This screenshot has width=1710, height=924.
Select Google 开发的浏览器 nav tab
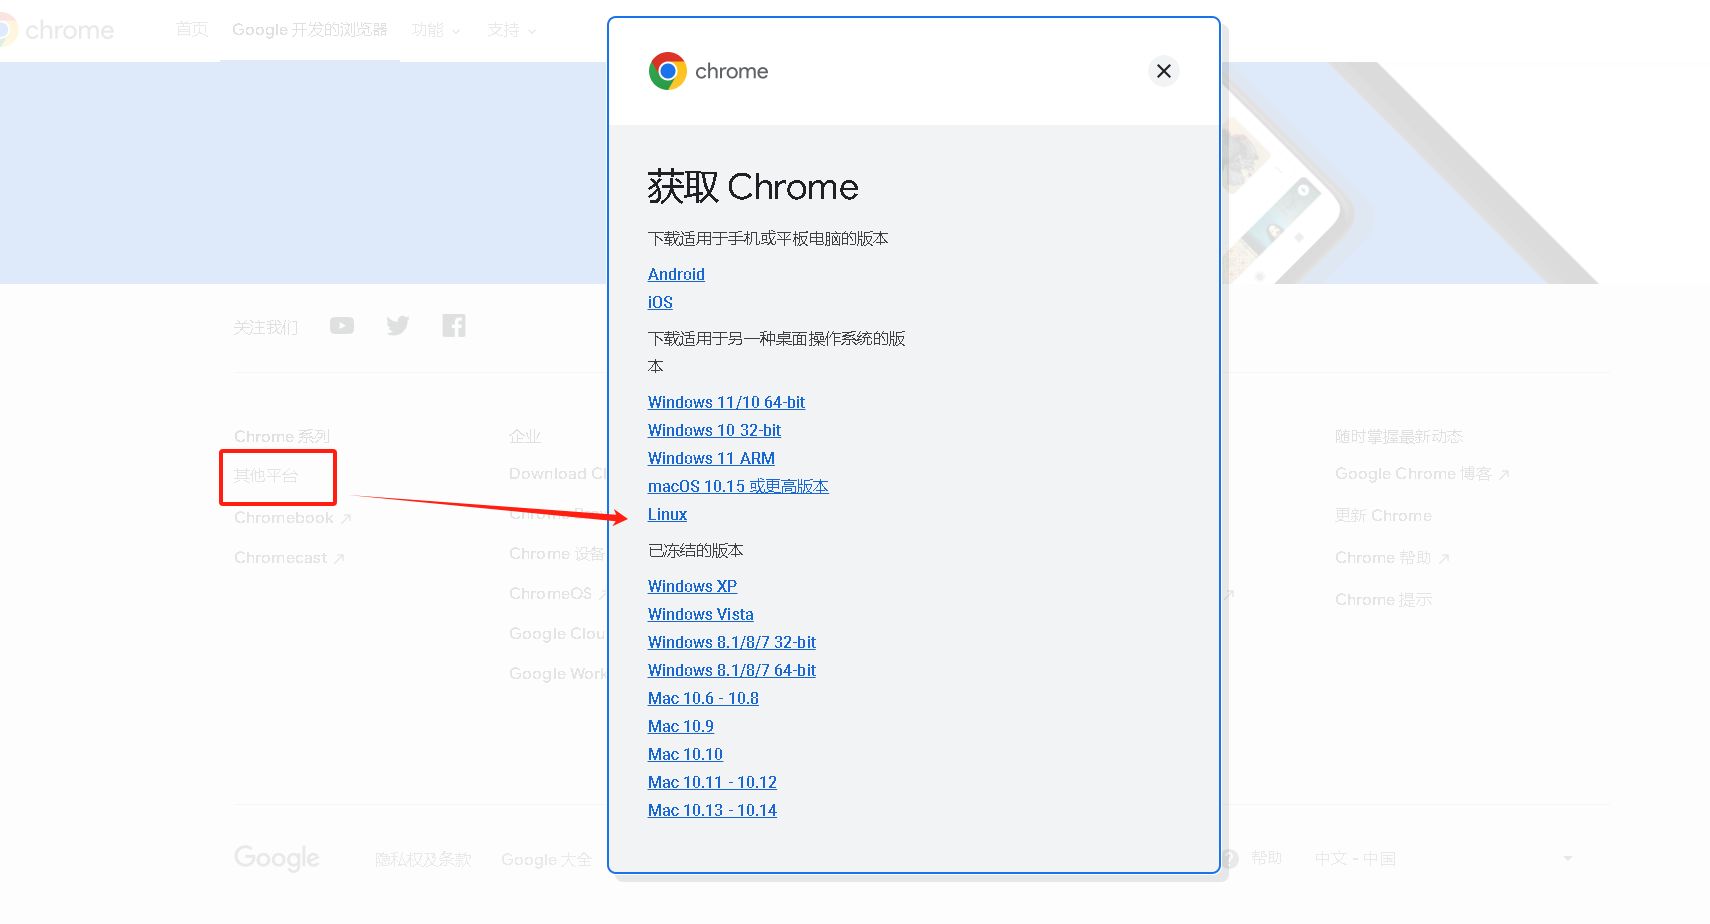[x=310, y=30]
